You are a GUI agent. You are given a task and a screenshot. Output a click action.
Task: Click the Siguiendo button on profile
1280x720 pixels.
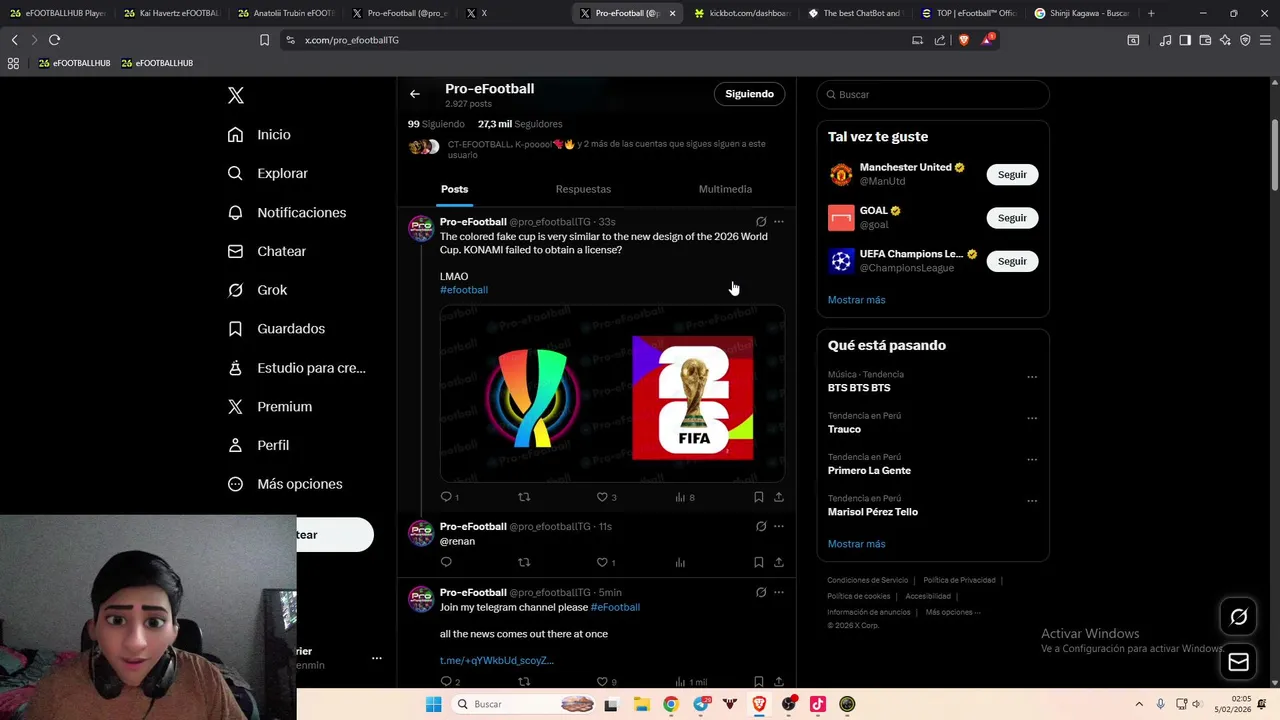pyautogui.click(x=749, y=94)
